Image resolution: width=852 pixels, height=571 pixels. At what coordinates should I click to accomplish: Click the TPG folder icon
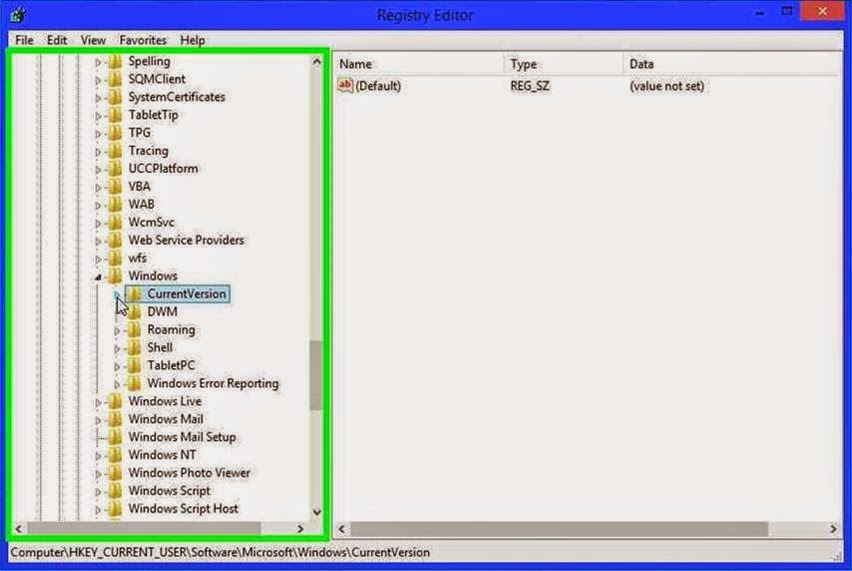coord(115,133)
